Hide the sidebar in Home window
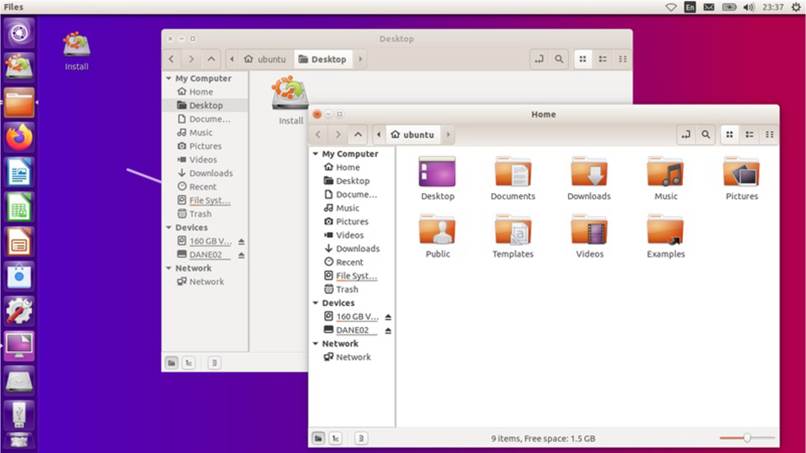This screenshot has width=806, height=453. (x=361, y=439)
